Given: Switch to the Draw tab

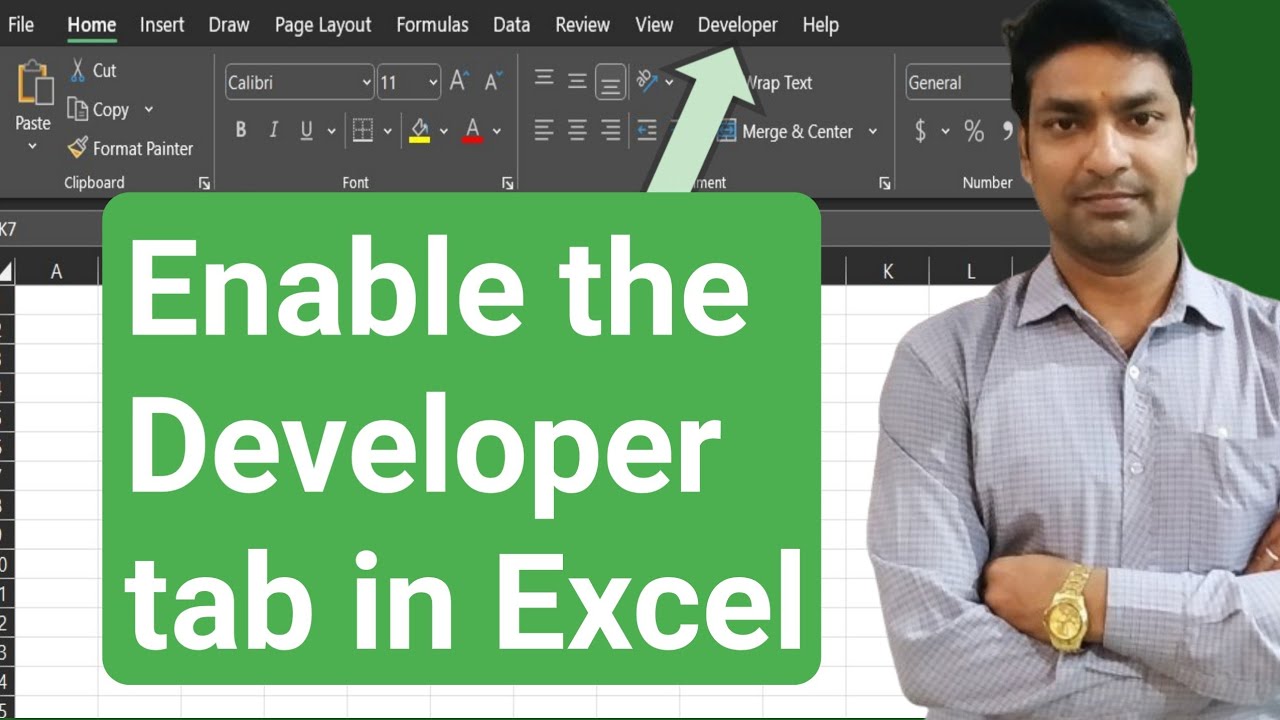Looking at the screenshot, I should 229,25.
